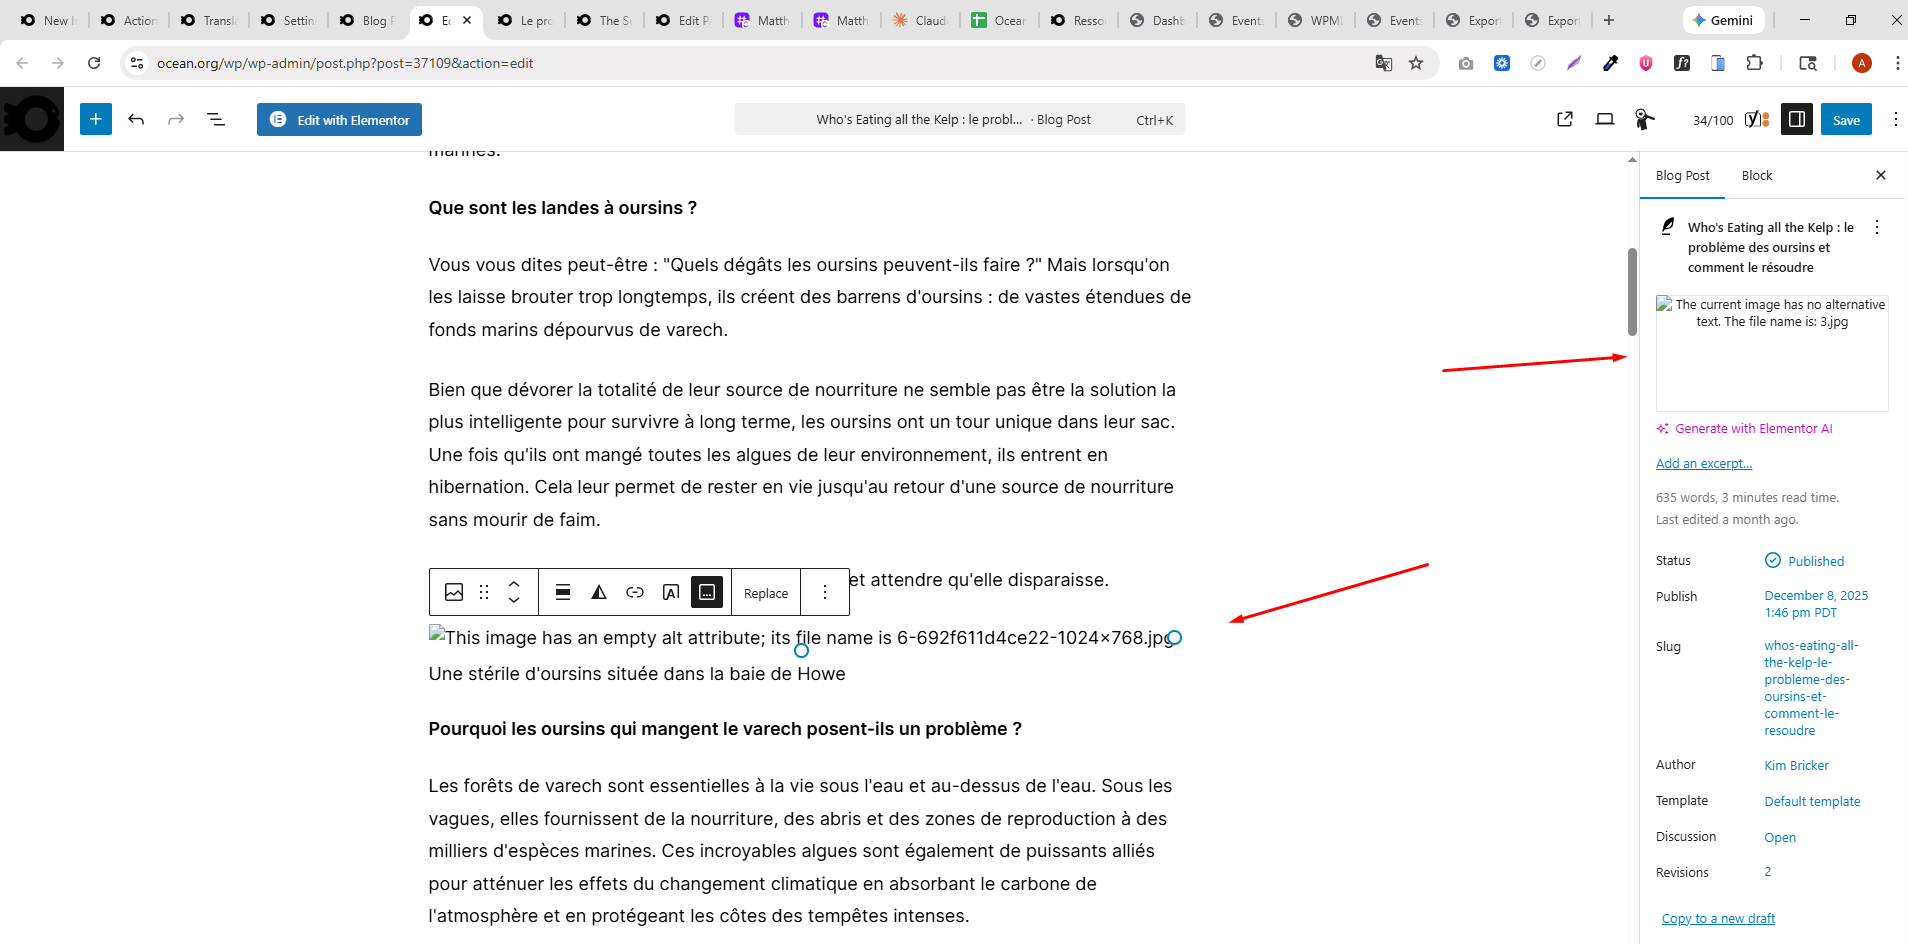Apply duotone filter to the image
The image size is (1908, 944).
[599, 592]
